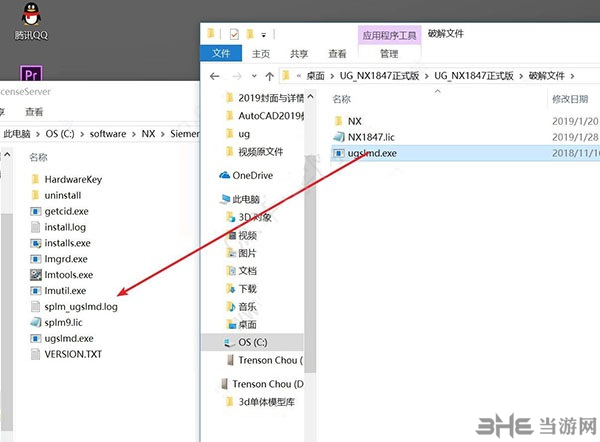Select the uninstall folder icon

coord(35,196)
